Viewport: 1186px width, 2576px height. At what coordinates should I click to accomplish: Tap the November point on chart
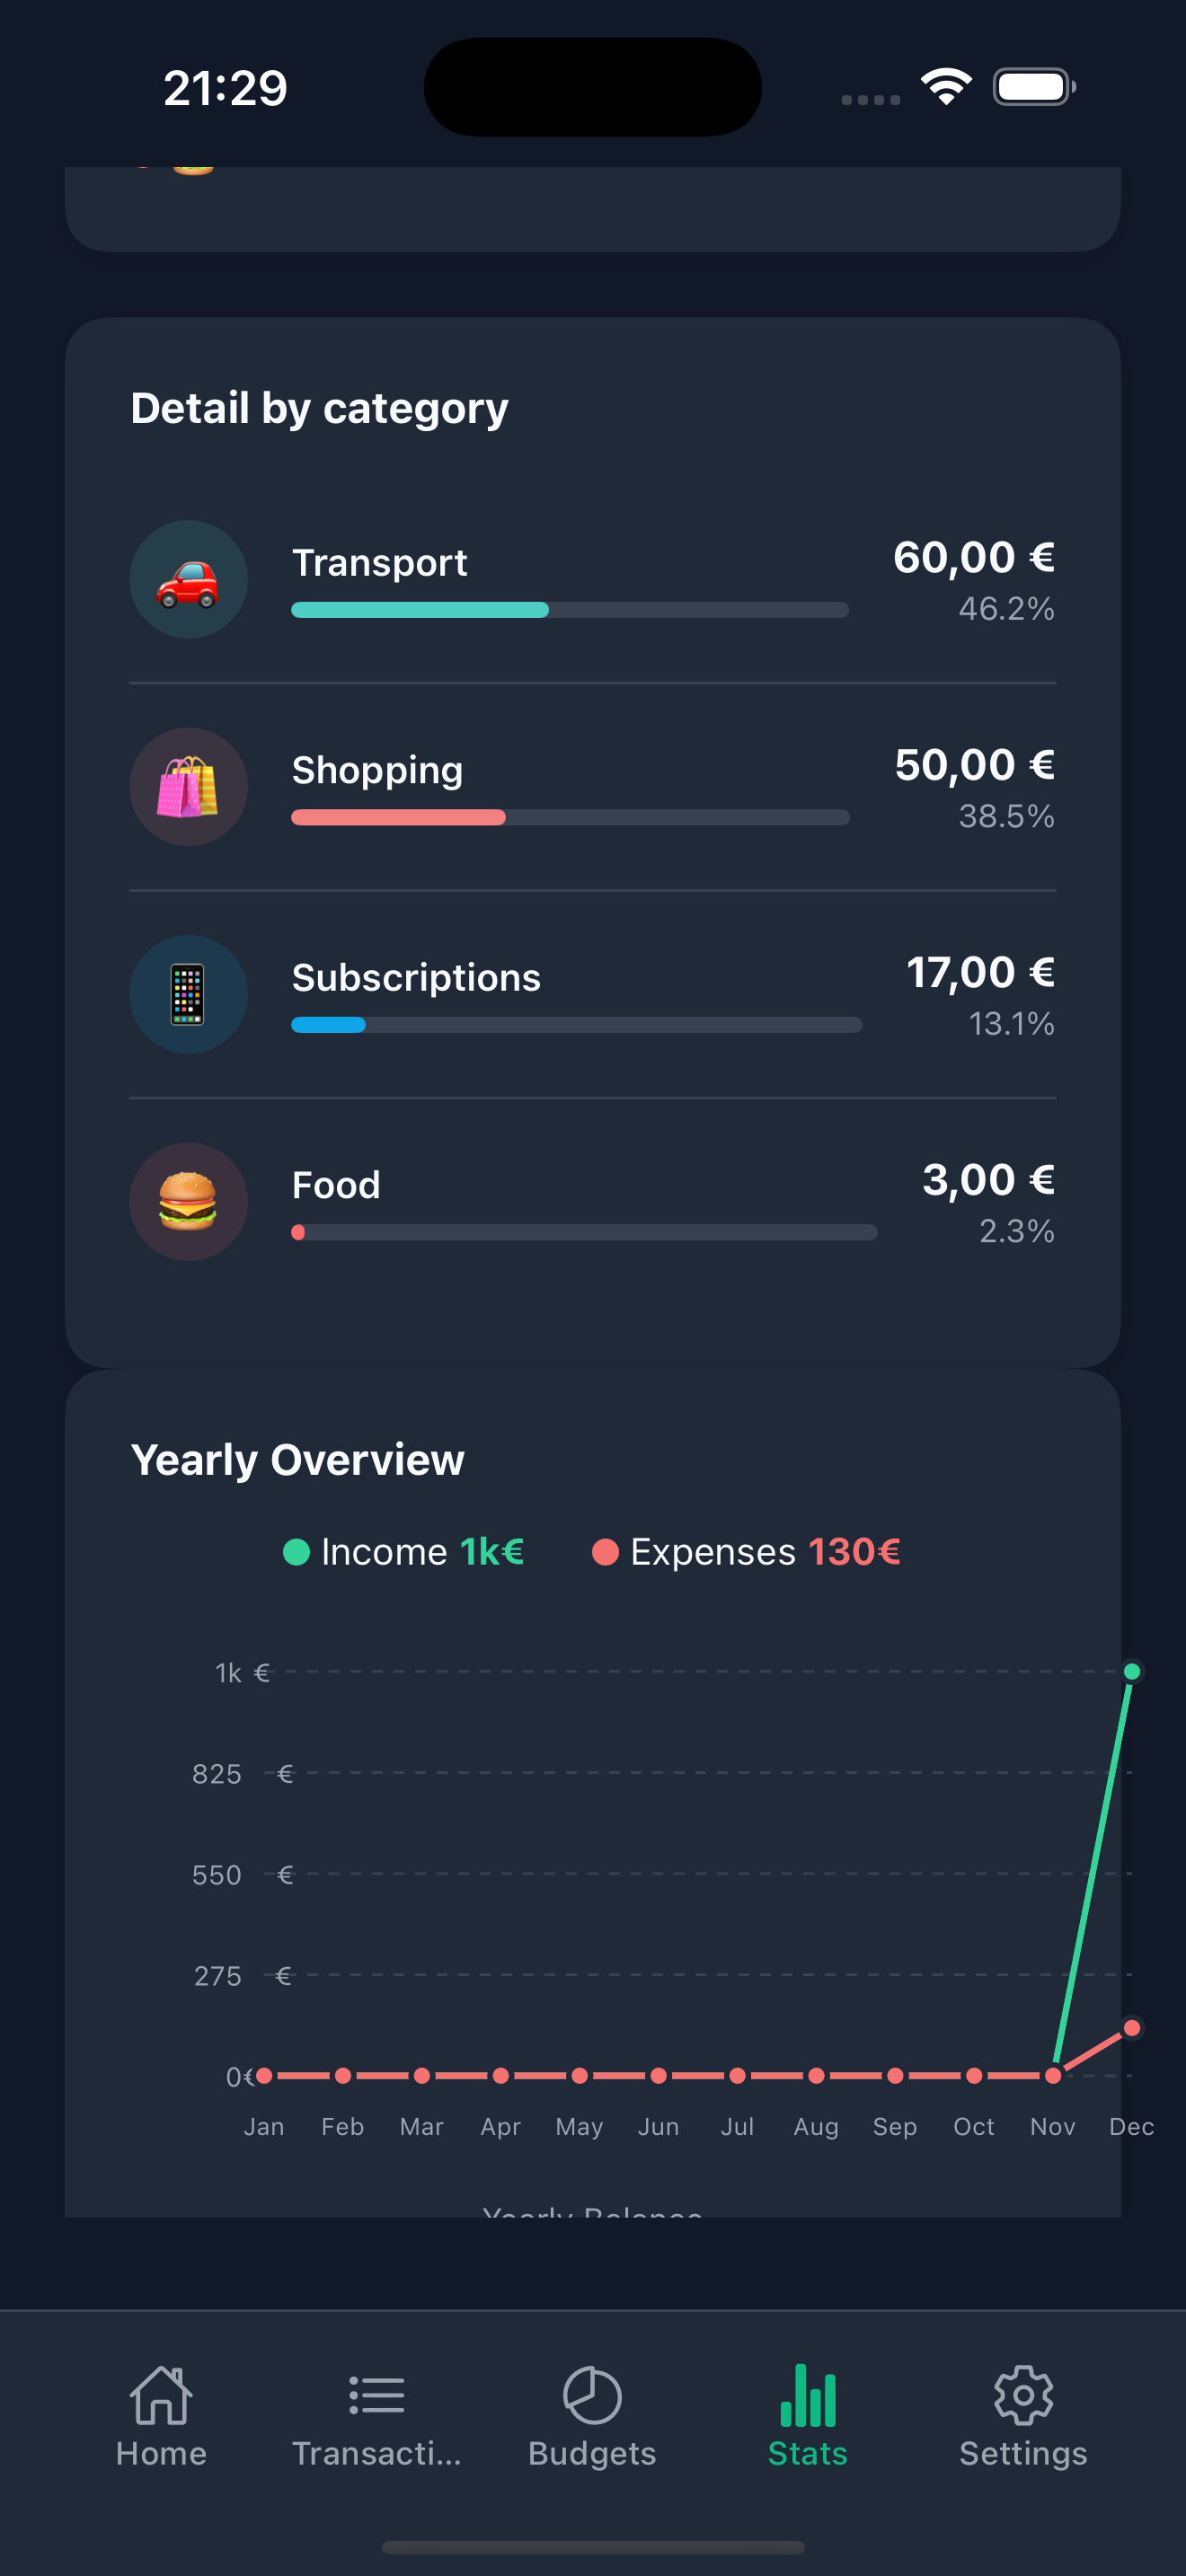tap(1053, 2076)
